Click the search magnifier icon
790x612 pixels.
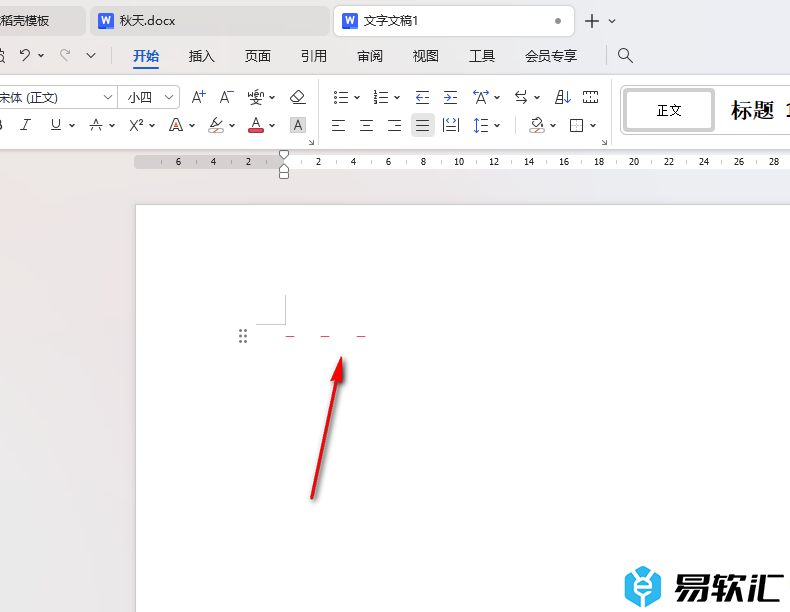point(625,55)
